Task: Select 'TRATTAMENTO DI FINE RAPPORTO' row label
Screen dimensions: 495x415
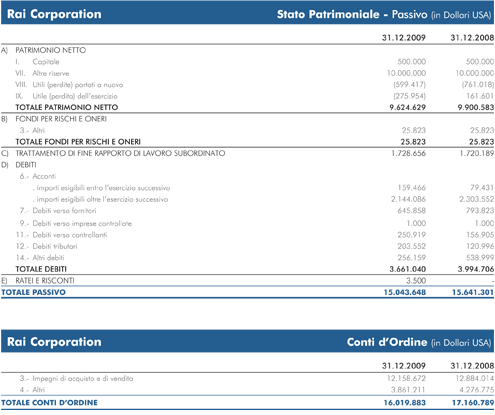Action: (120, 153)
